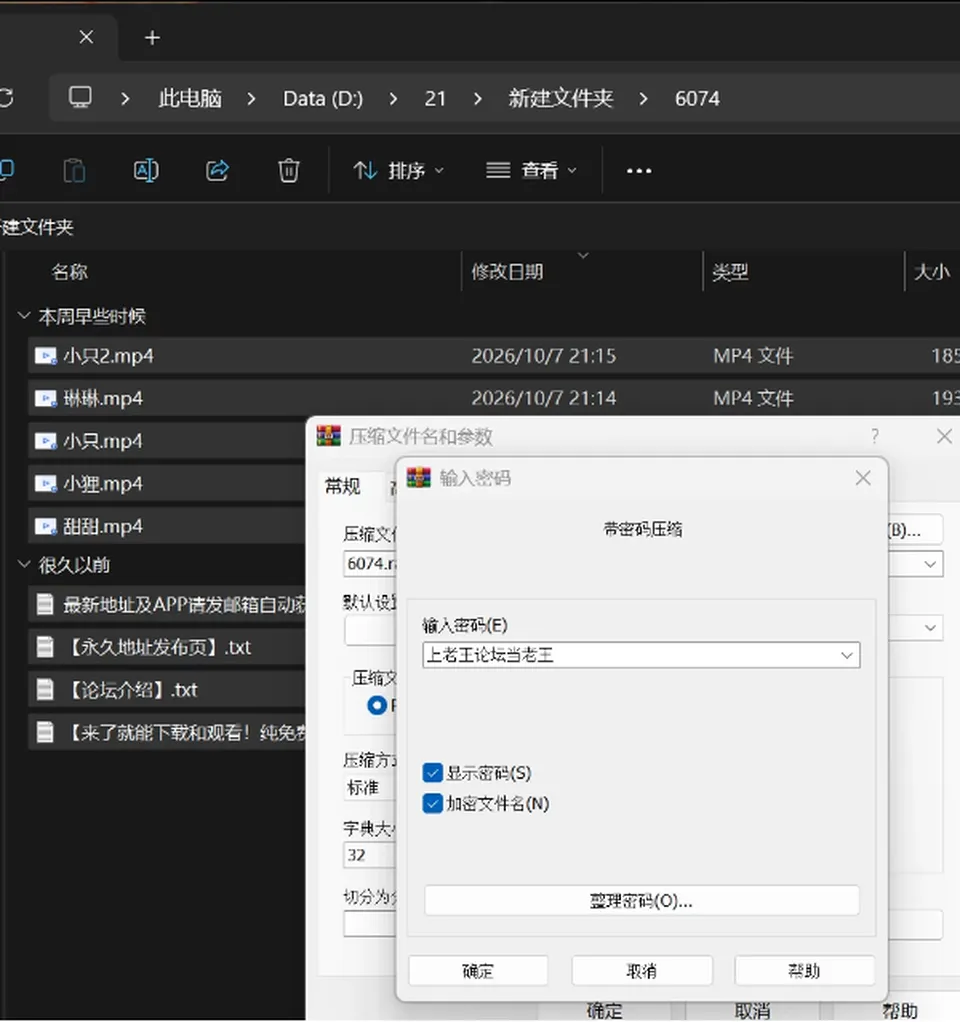
Task: Collapse the 本周早些时候 group
Action: click(x=24, y=316)
